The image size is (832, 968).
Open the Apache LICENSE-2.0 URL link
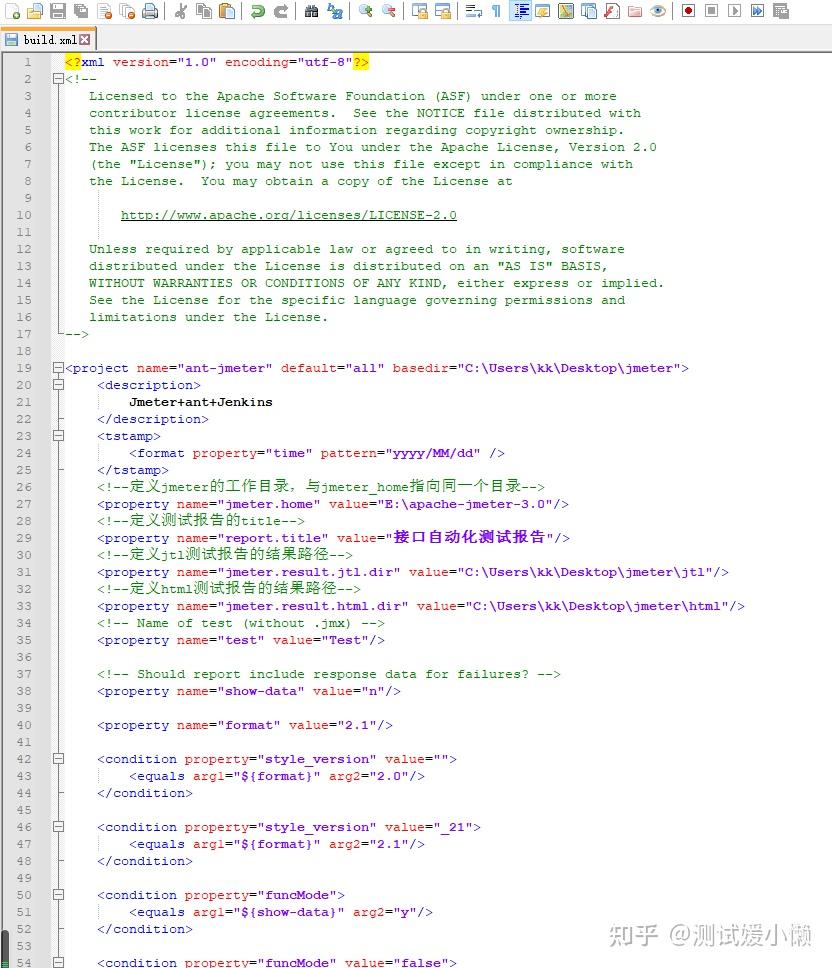288,215
